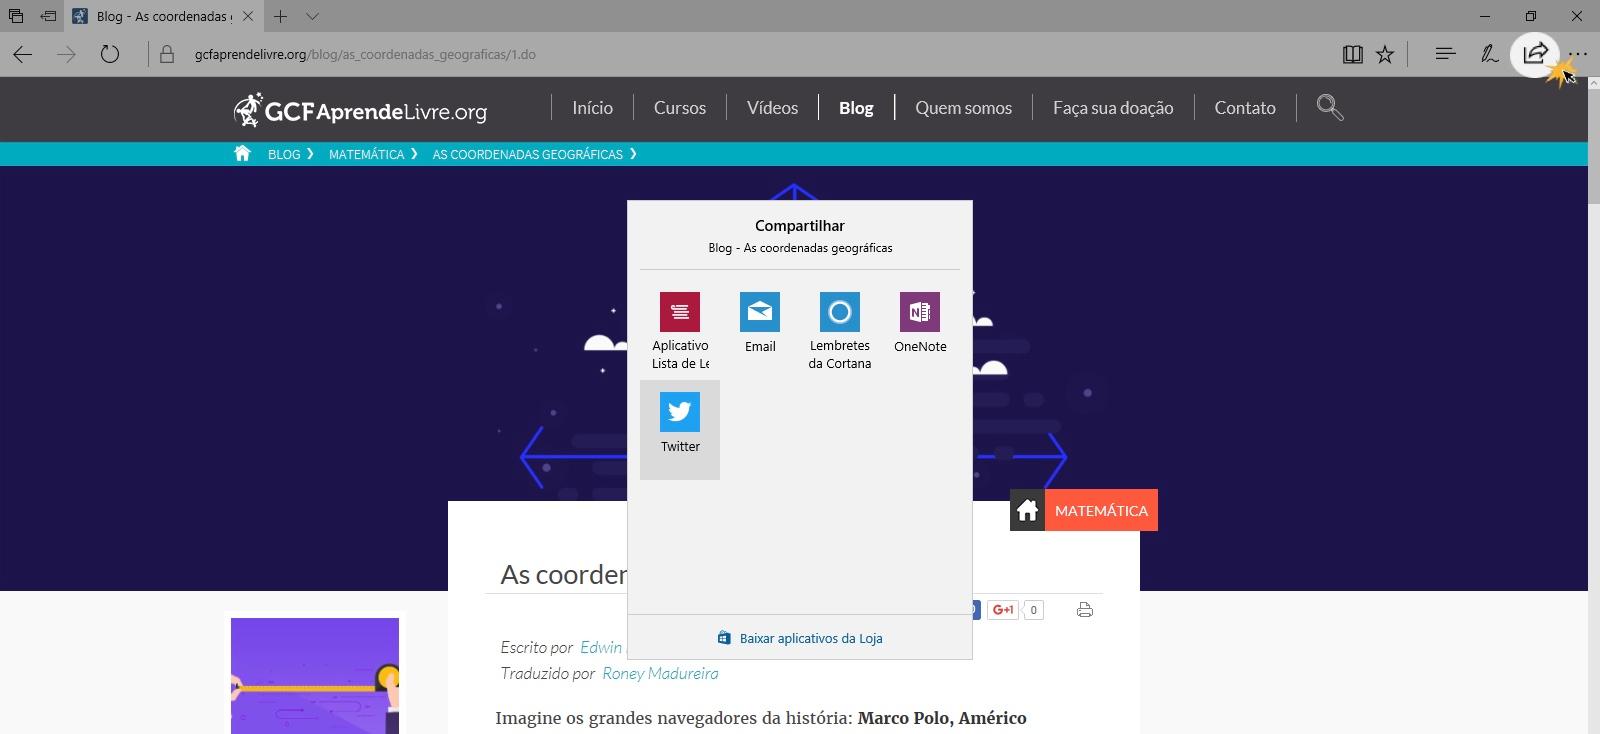Set these tabs aside icon

click(x=48, y=16)
